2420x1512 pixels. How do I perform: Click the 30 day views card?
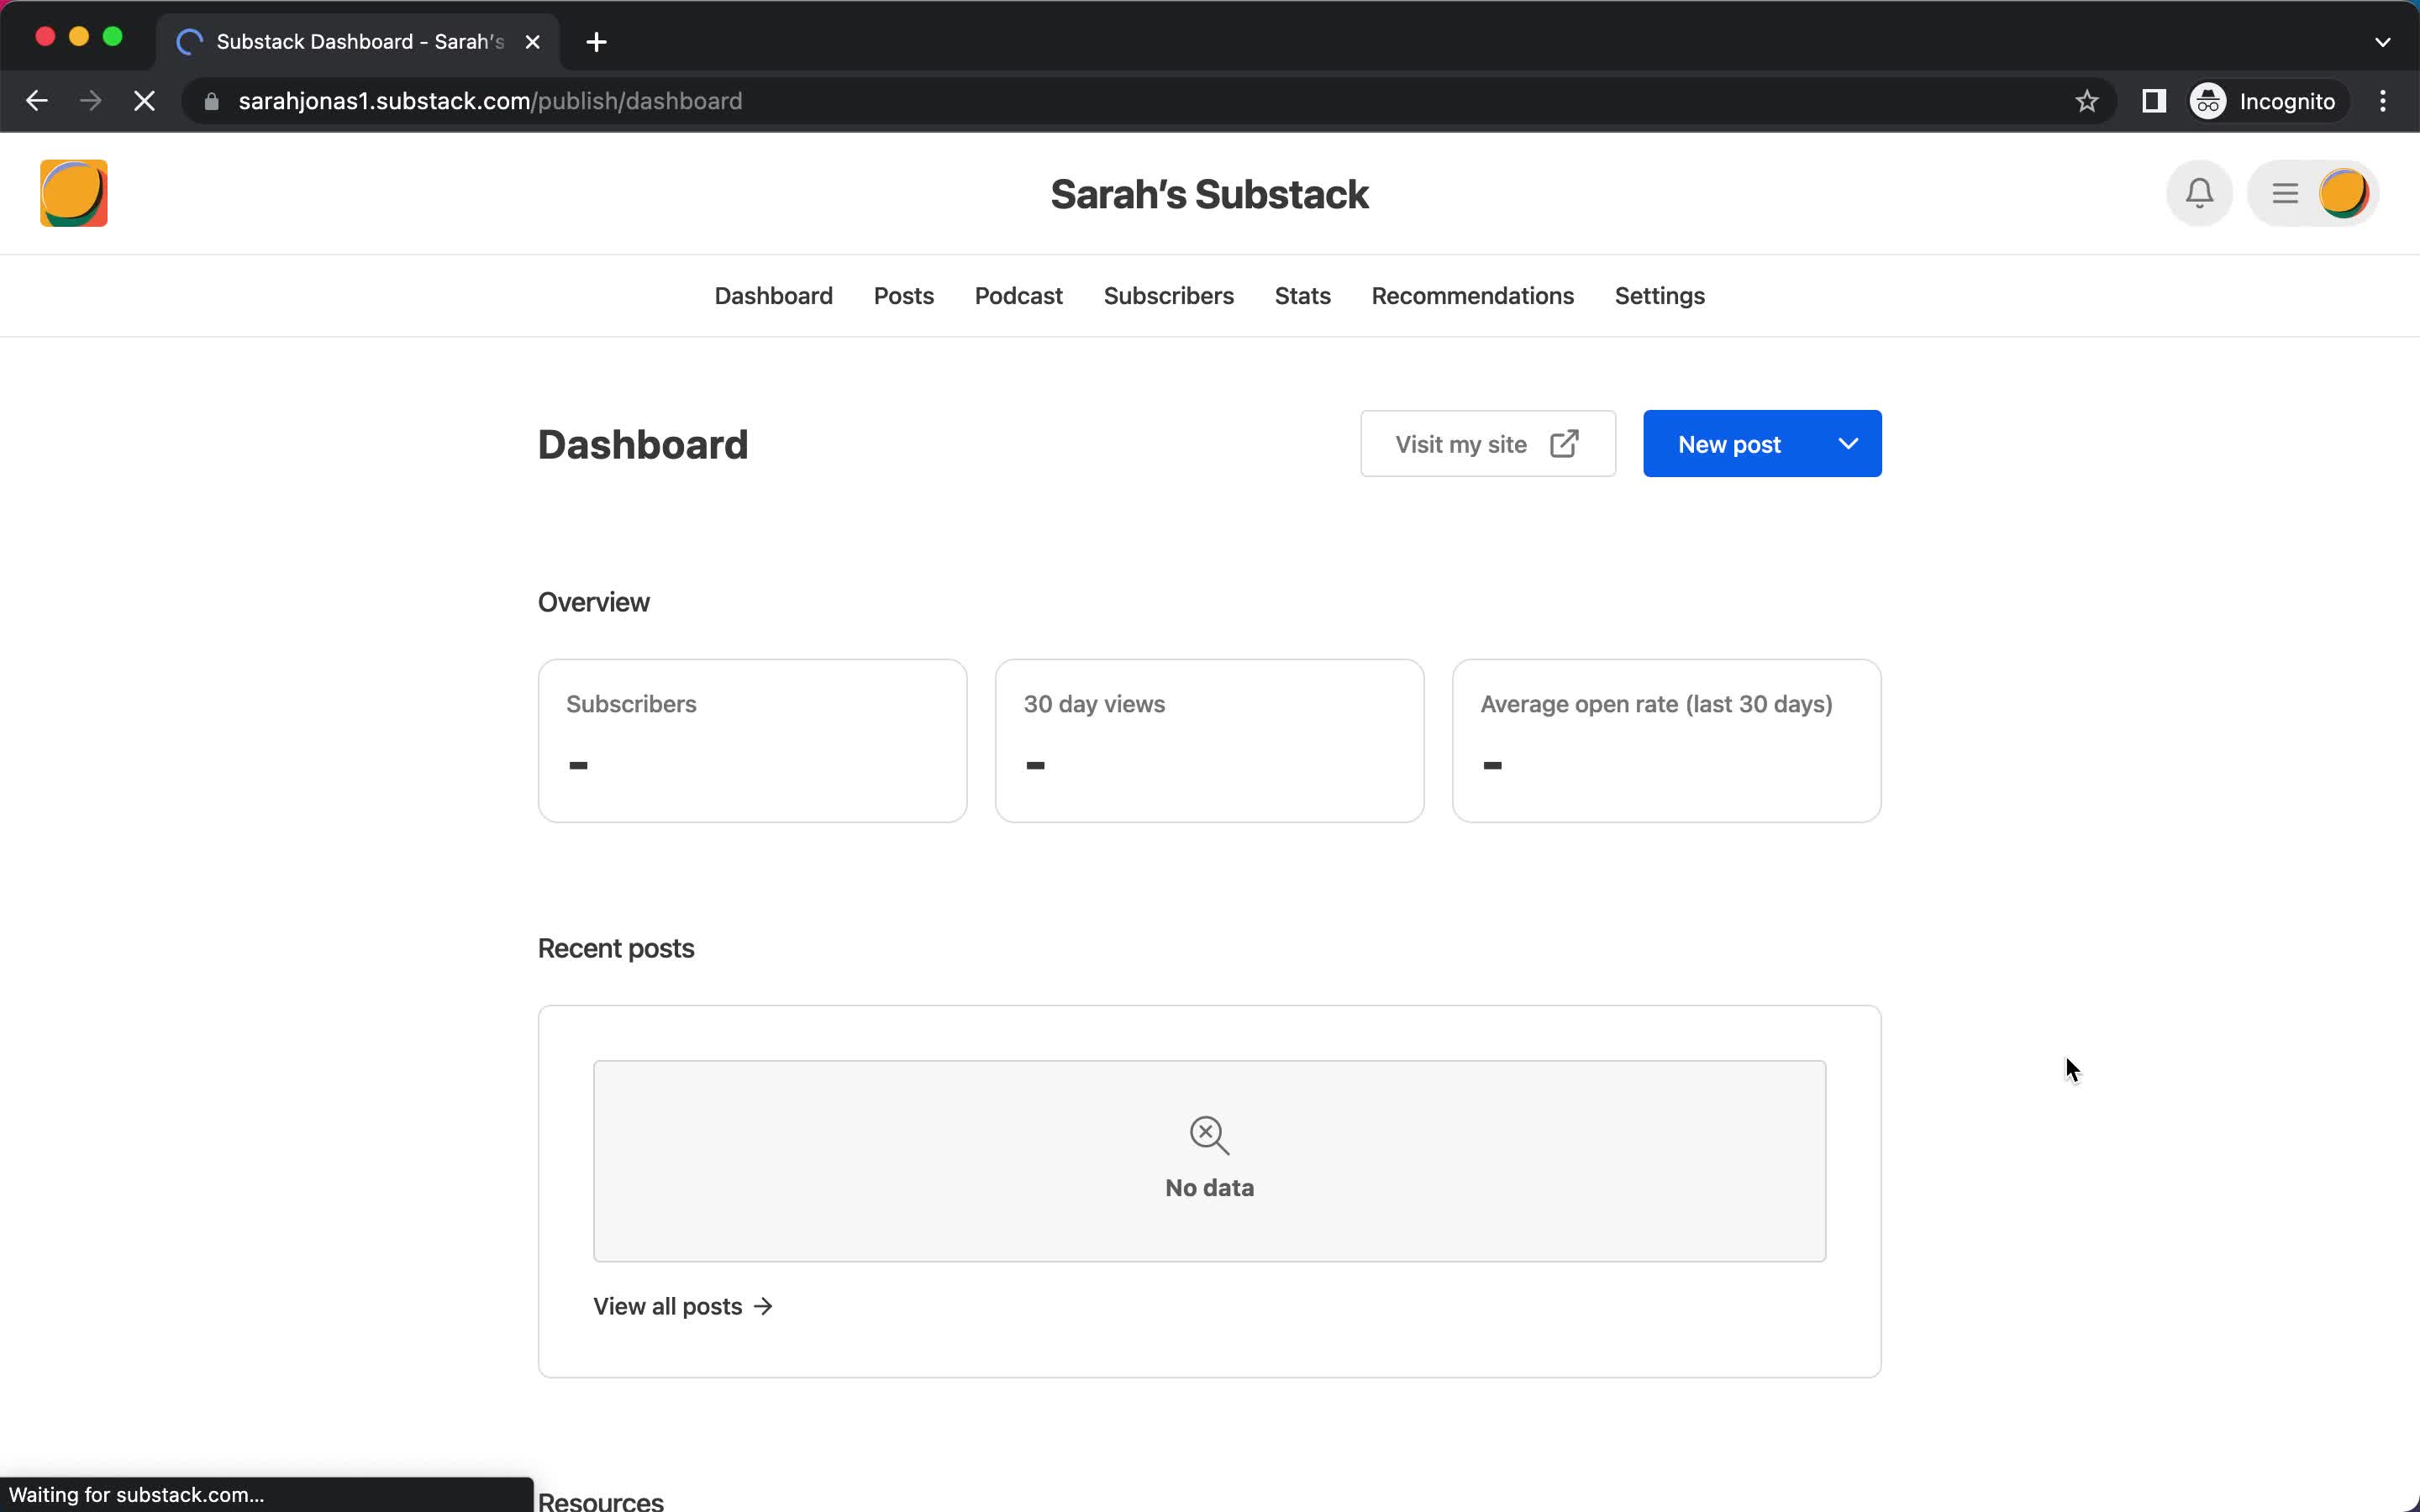coord(1209,741)
